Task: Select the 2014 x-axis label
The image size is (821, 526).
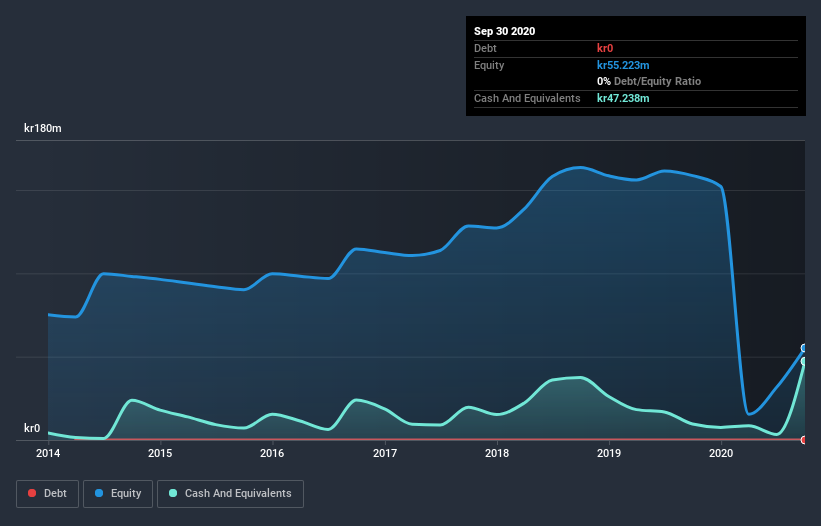Action: coord(48,453)
